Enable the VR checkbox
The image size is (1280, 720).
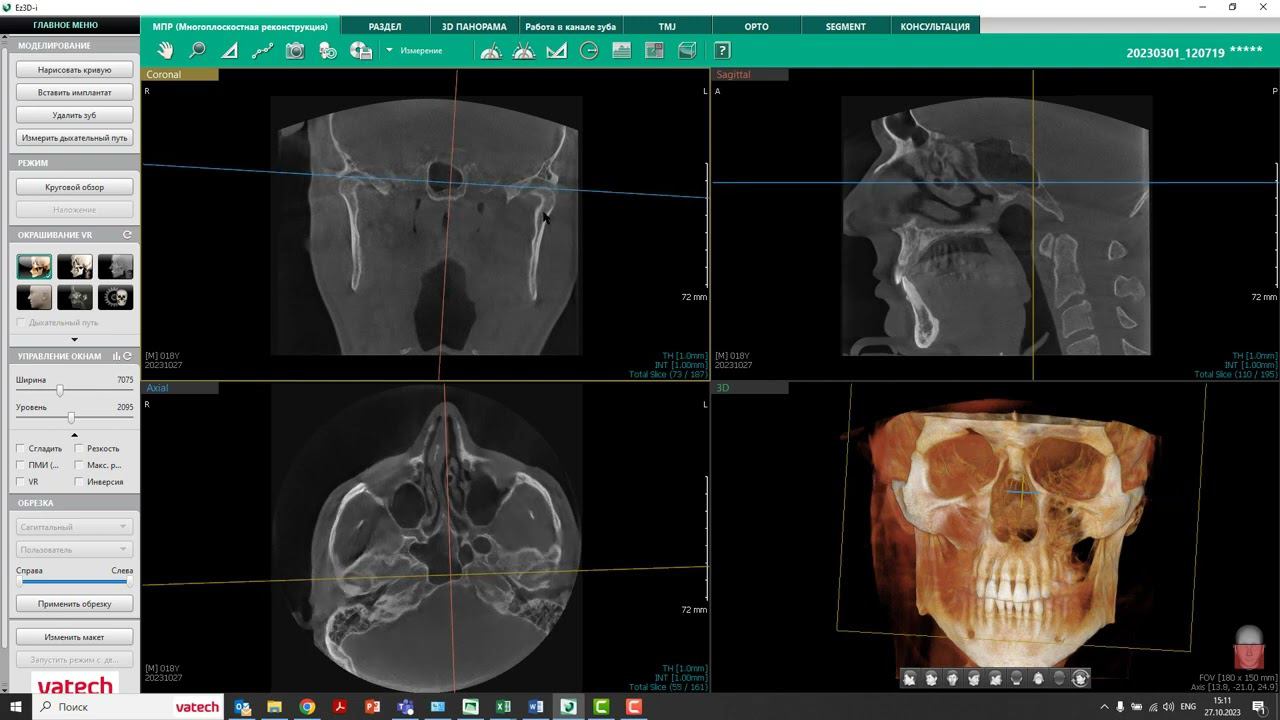tap(21, 482)
